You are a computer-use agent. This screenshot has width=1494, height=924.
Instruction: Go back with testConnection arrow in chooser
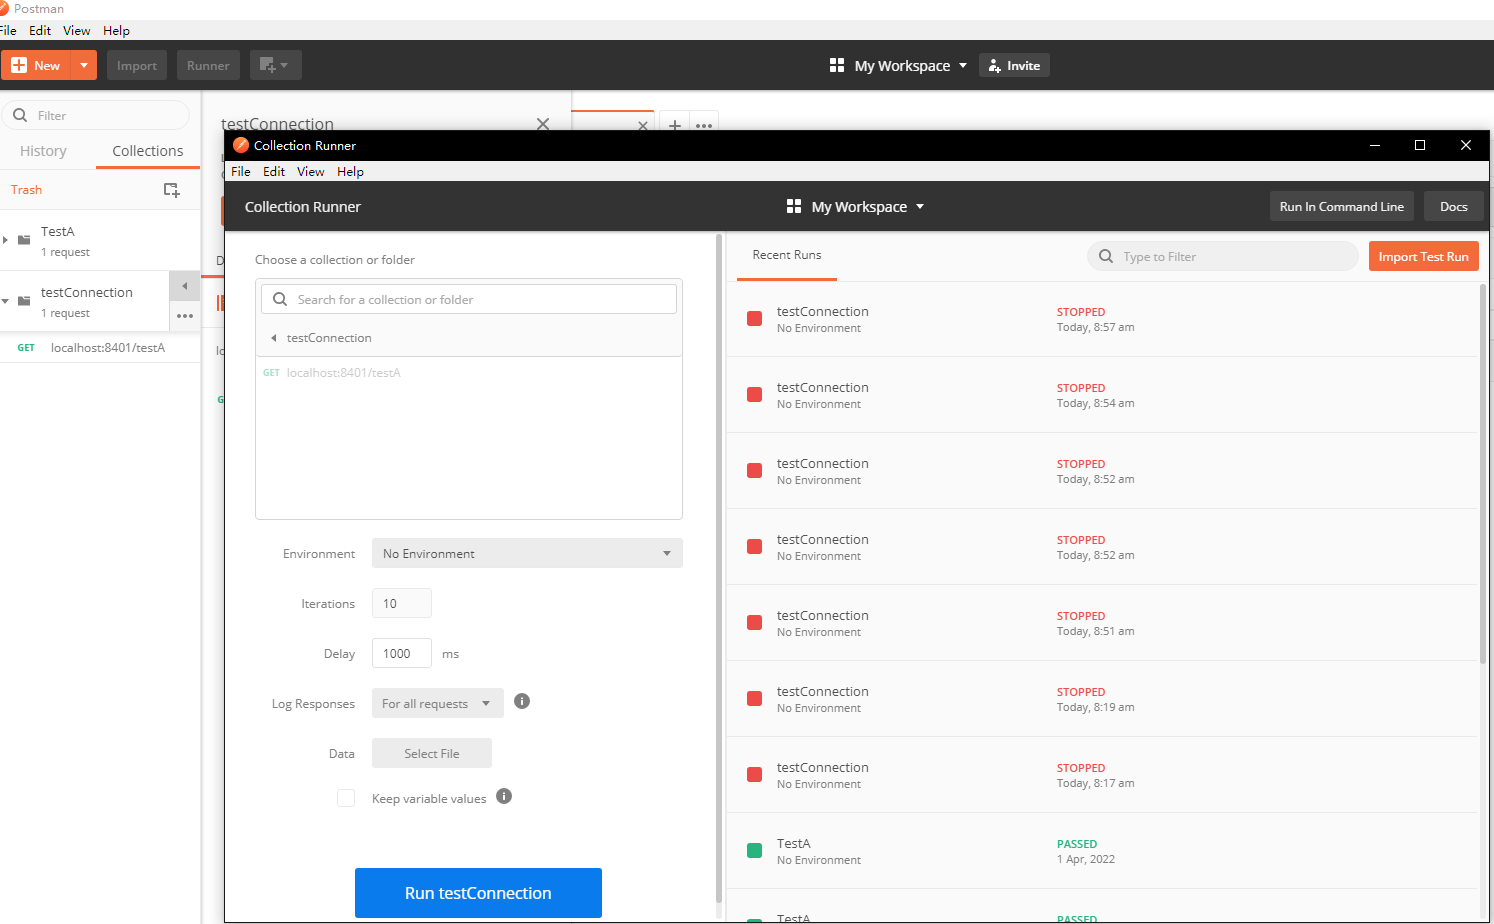point(274,338)
